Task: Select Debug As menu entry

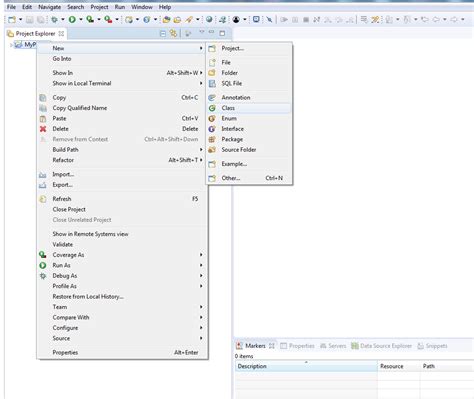Action: coord(121,276)
